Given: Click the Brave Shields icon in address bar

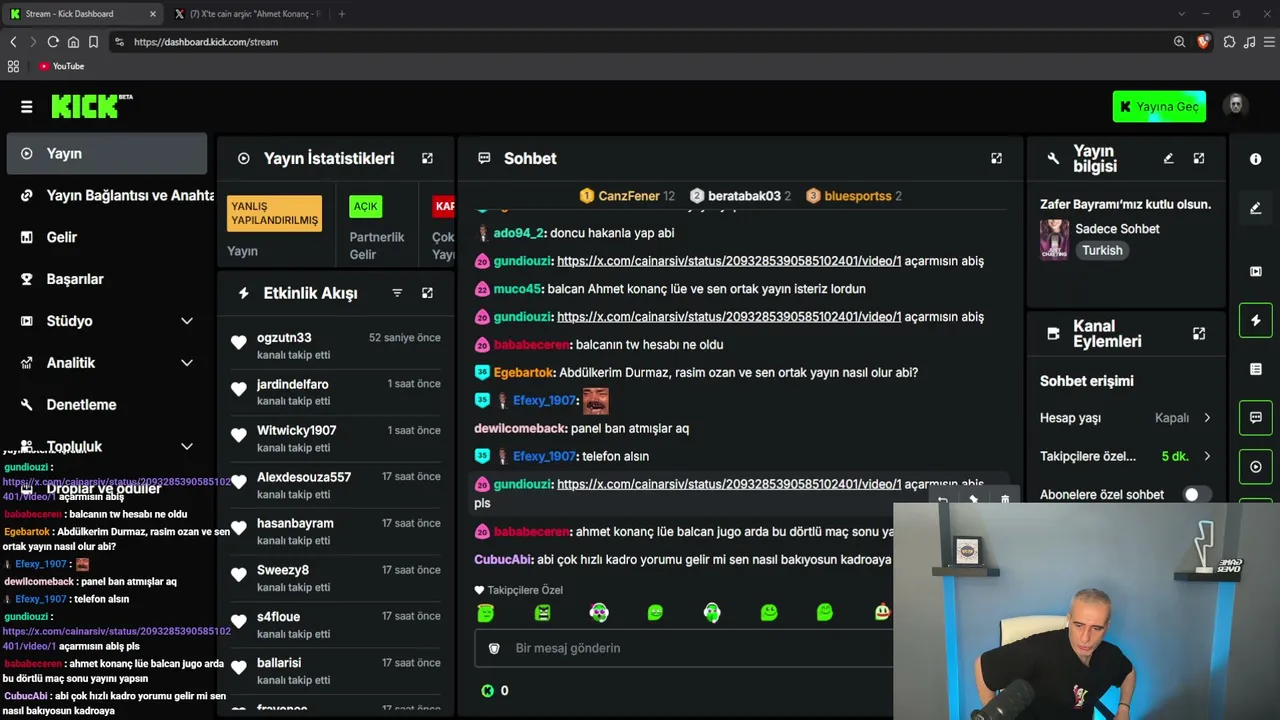Looking at the screenshot, I should pos(1203,42).
